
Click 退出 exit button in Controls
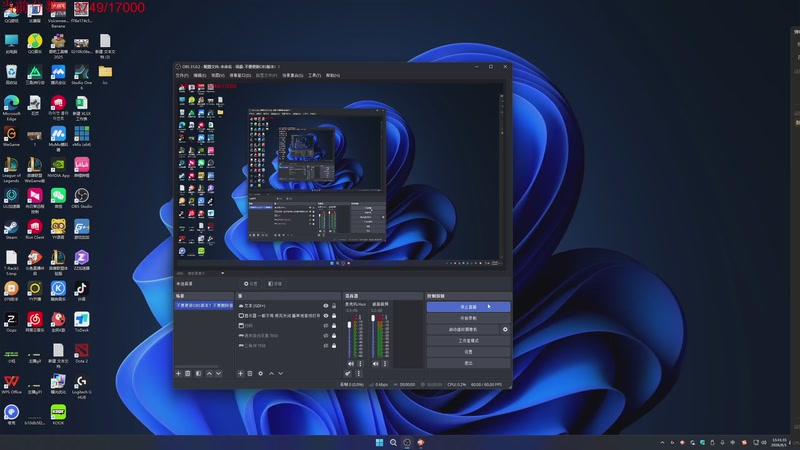[x=468, y=363]
